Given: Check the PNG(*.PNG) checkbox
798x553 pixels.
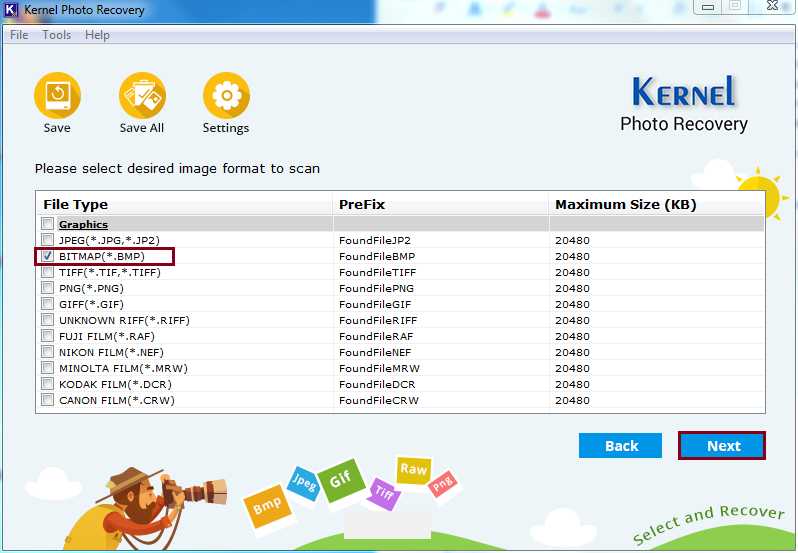Looking at the screenshot, I should tap(47, 288).
